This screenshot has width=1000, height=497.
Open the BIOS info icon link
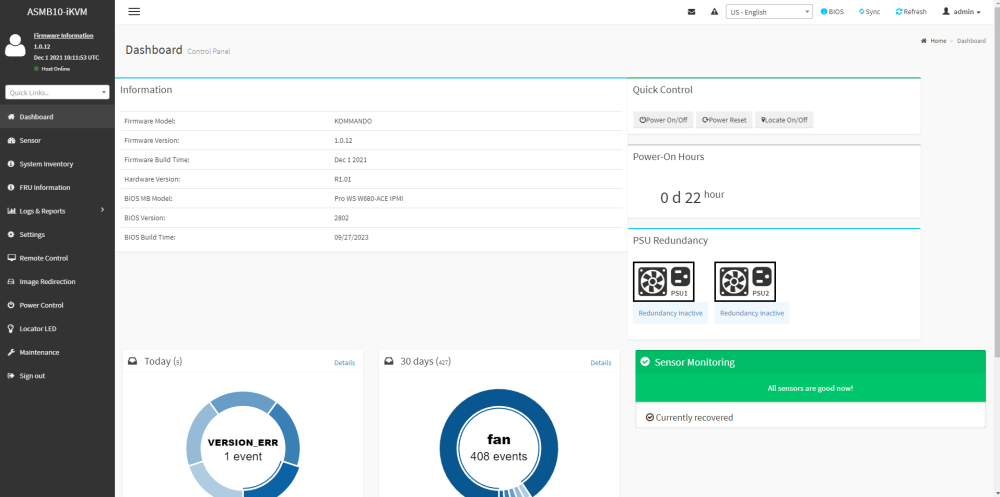pos(832,11)
